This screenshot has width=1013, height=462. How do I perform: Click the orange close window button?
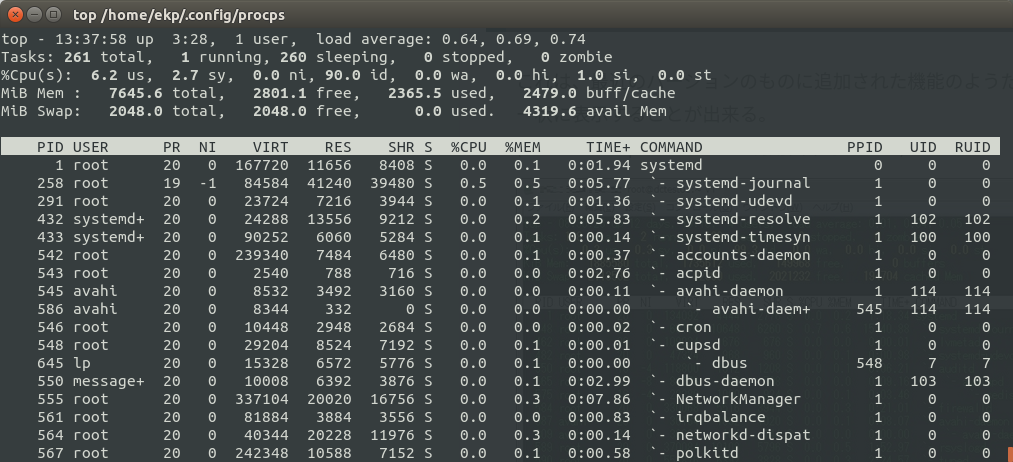point(16,14)
